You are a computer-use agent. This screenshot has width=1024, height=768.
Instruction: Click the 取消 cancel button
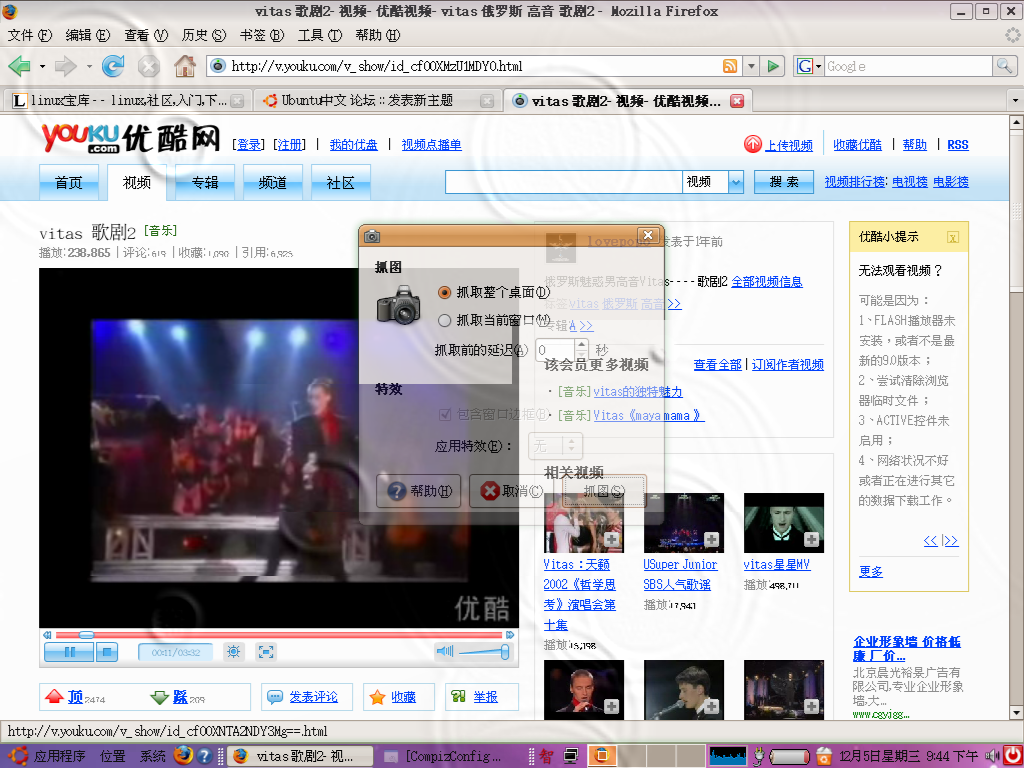pos(511,491)
